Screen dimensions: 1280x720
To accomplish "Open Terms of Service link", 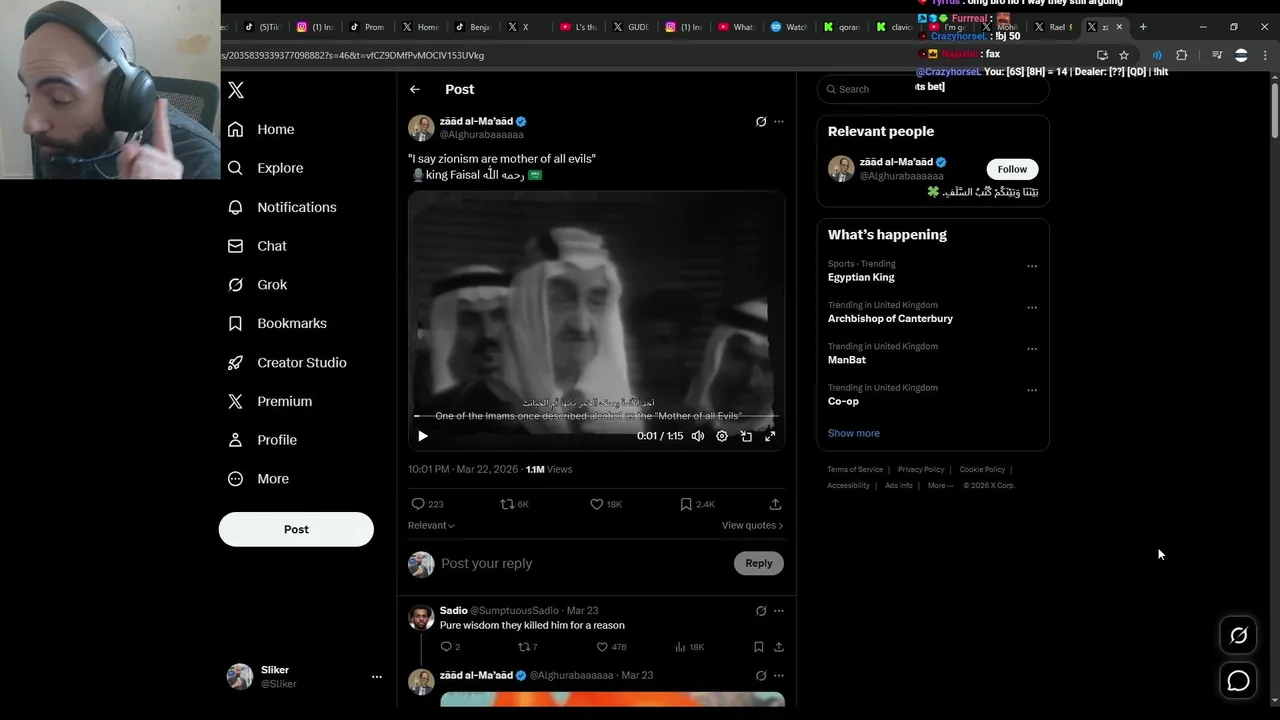I will coord(855,469).
